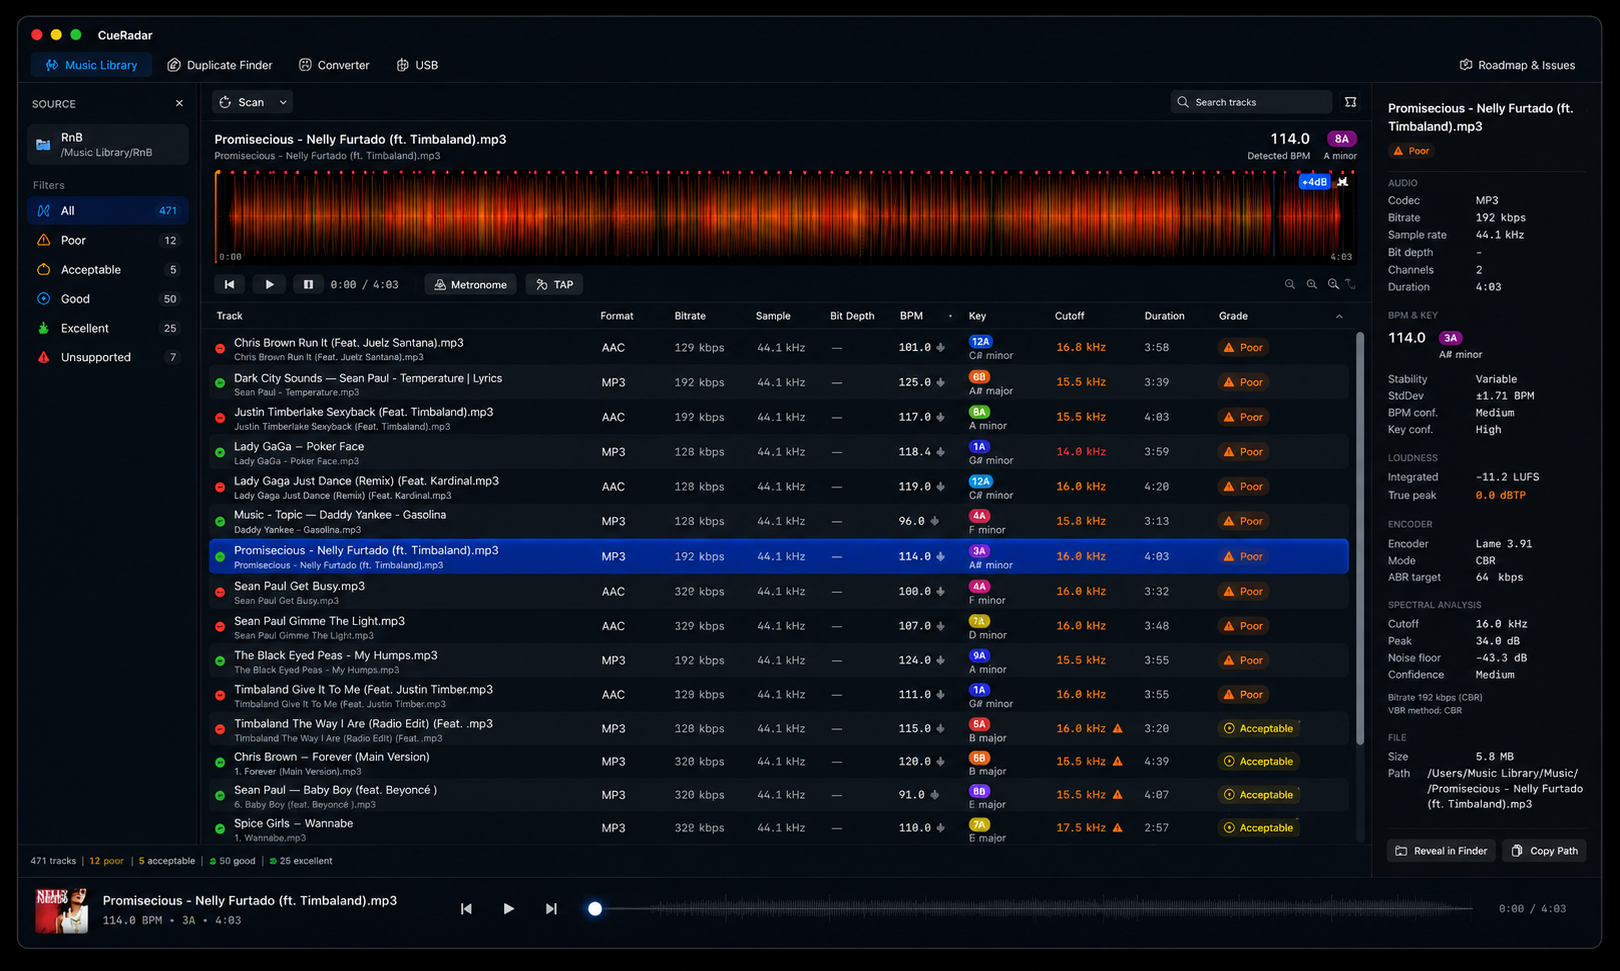The width and height of the screenshot is (1620, 971).
Task: Select The Black Eyed Peas My Humps row
Action: click(x=778, y=661)
